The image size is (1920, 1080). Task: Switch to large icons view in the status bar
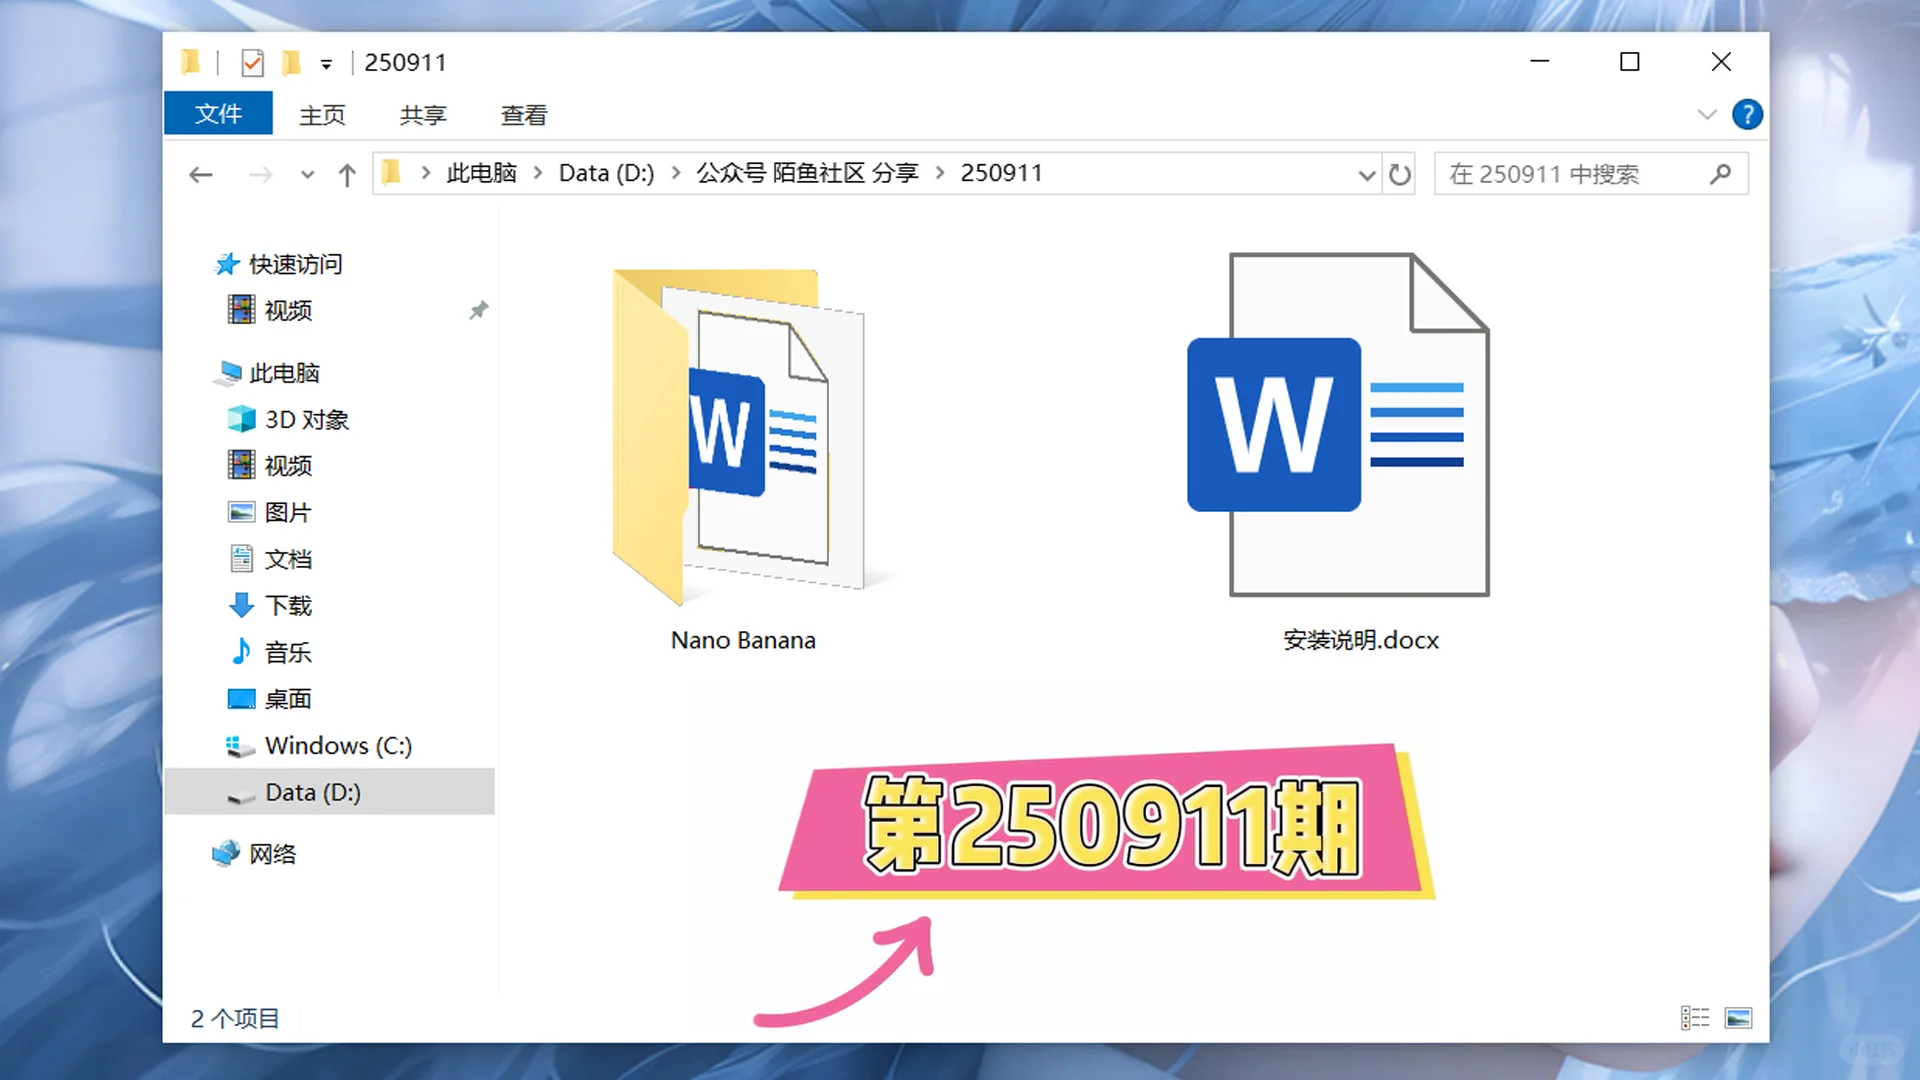click(1738, 1017)
